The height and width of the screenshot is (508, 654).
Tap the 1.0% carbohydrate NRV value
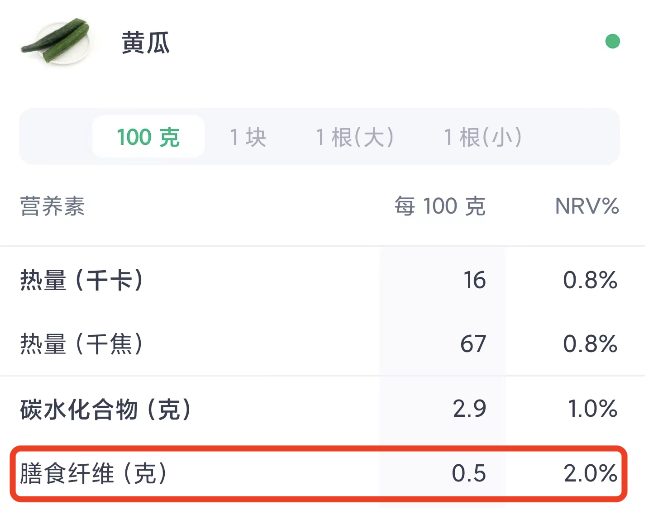point(593,409)
